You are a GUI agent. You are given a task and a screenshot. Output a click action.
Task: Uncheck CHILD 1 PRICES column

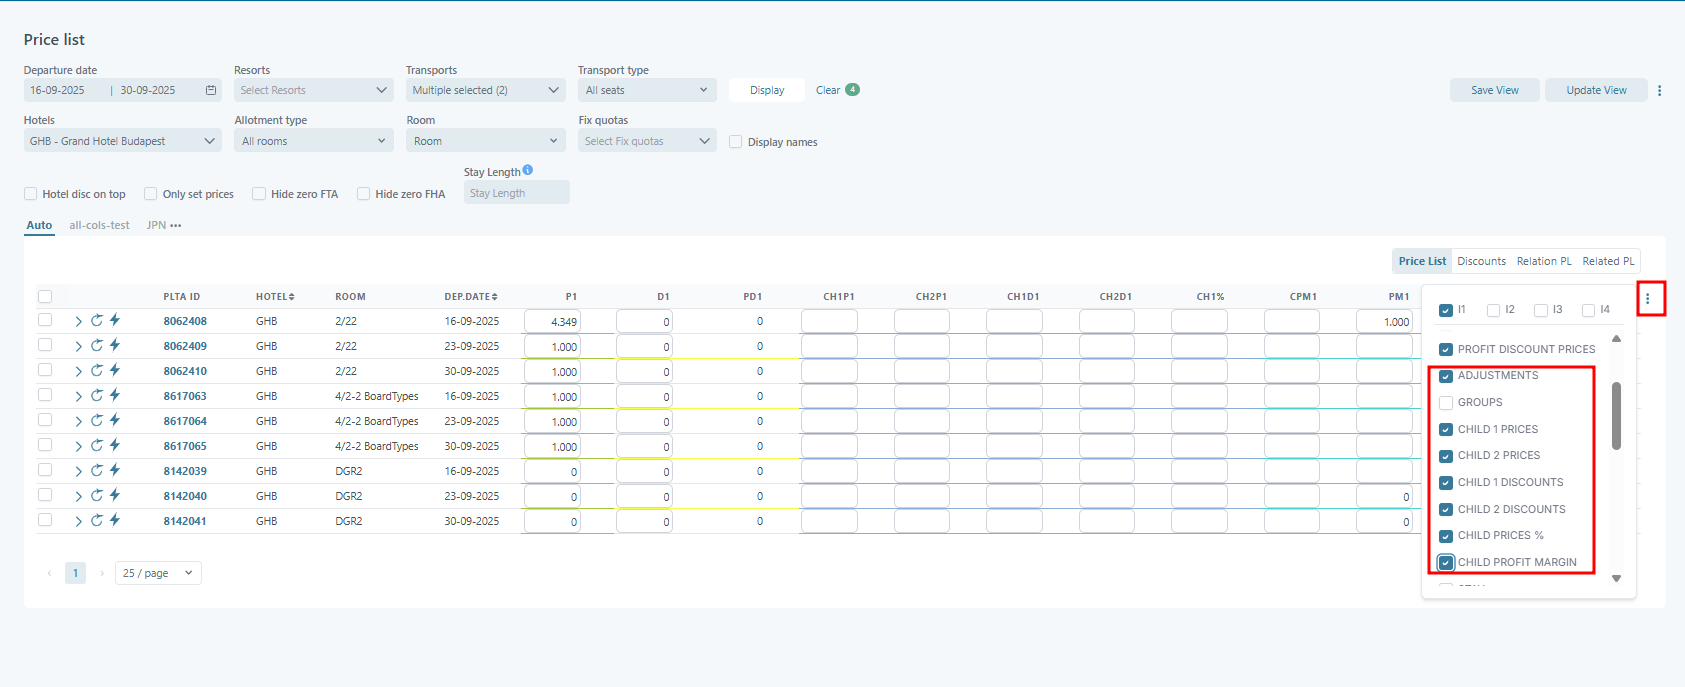point(1446,430)
